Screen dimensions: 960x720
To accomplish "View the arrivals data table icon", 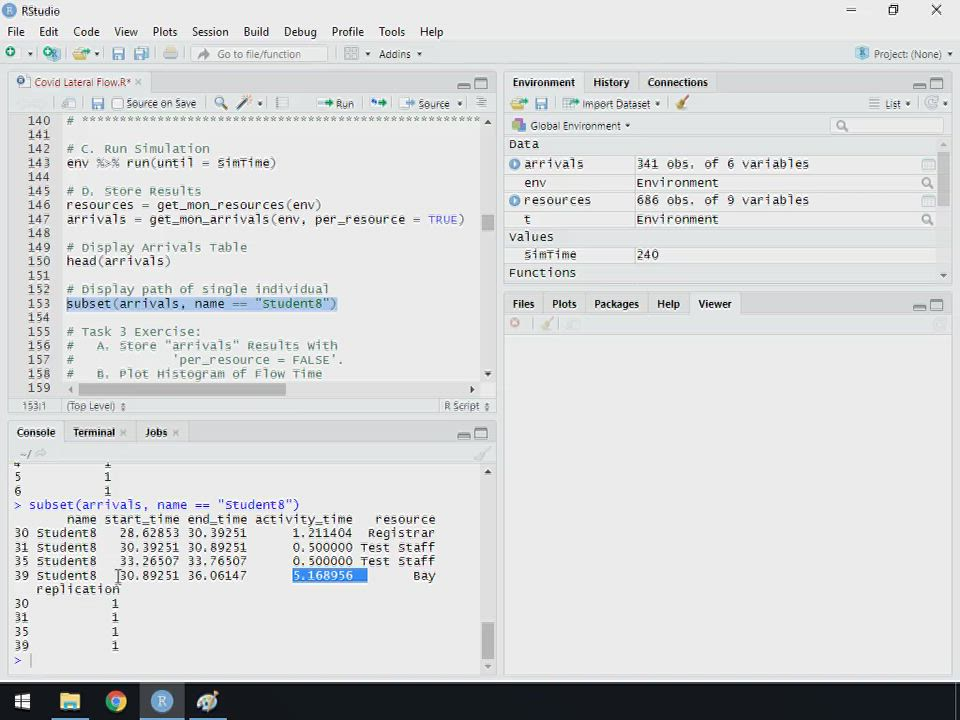I will (x=928, y=164).
